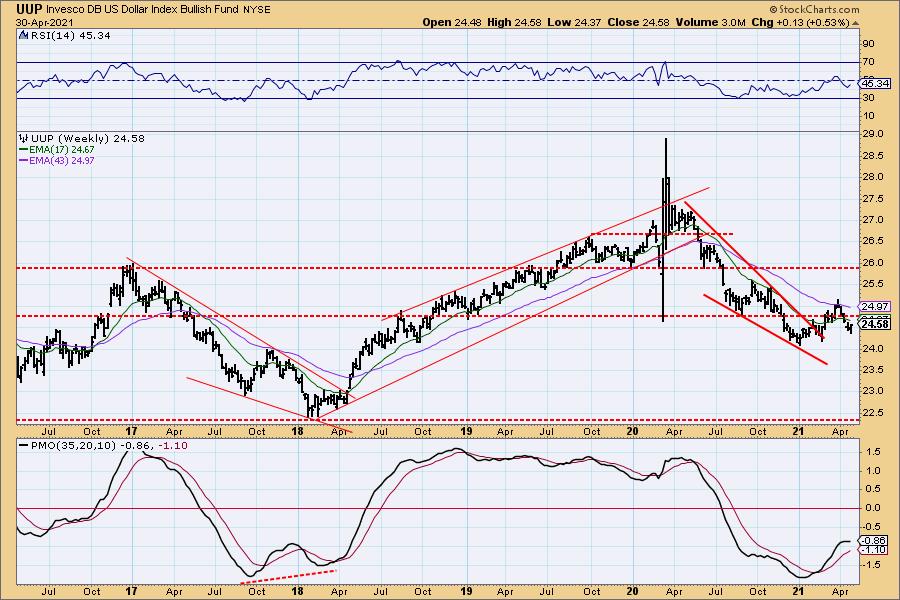Click the chart date '30-Apr-2021'

[x=44, y=22]
